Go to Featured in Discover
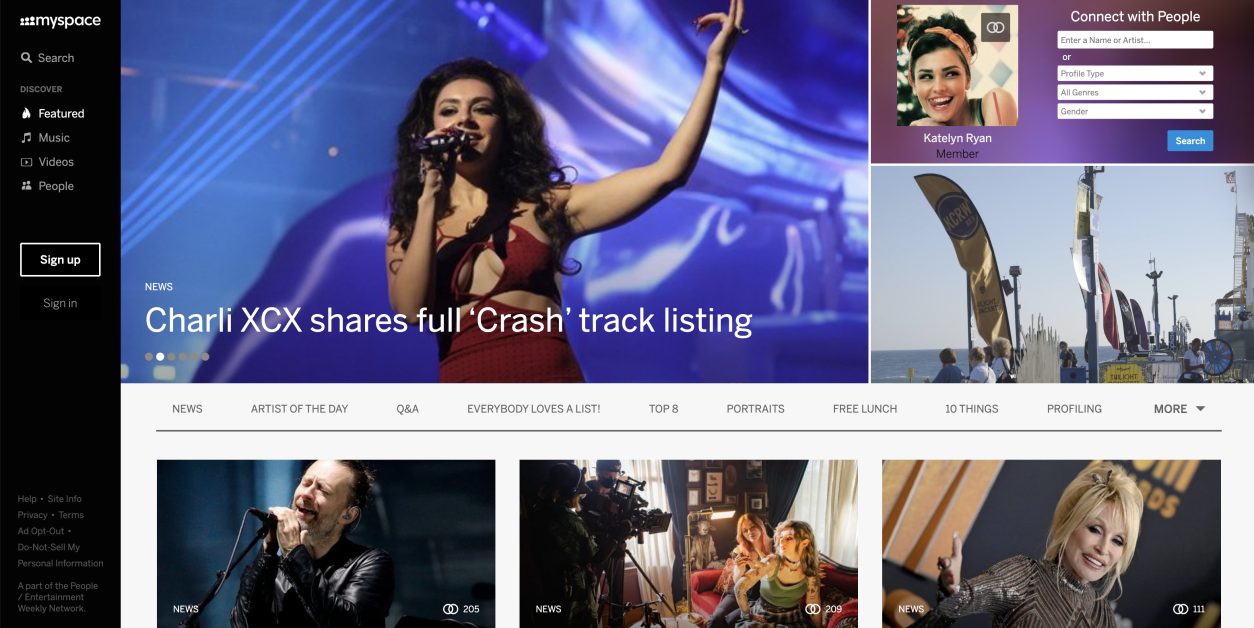 coord(53,114)
